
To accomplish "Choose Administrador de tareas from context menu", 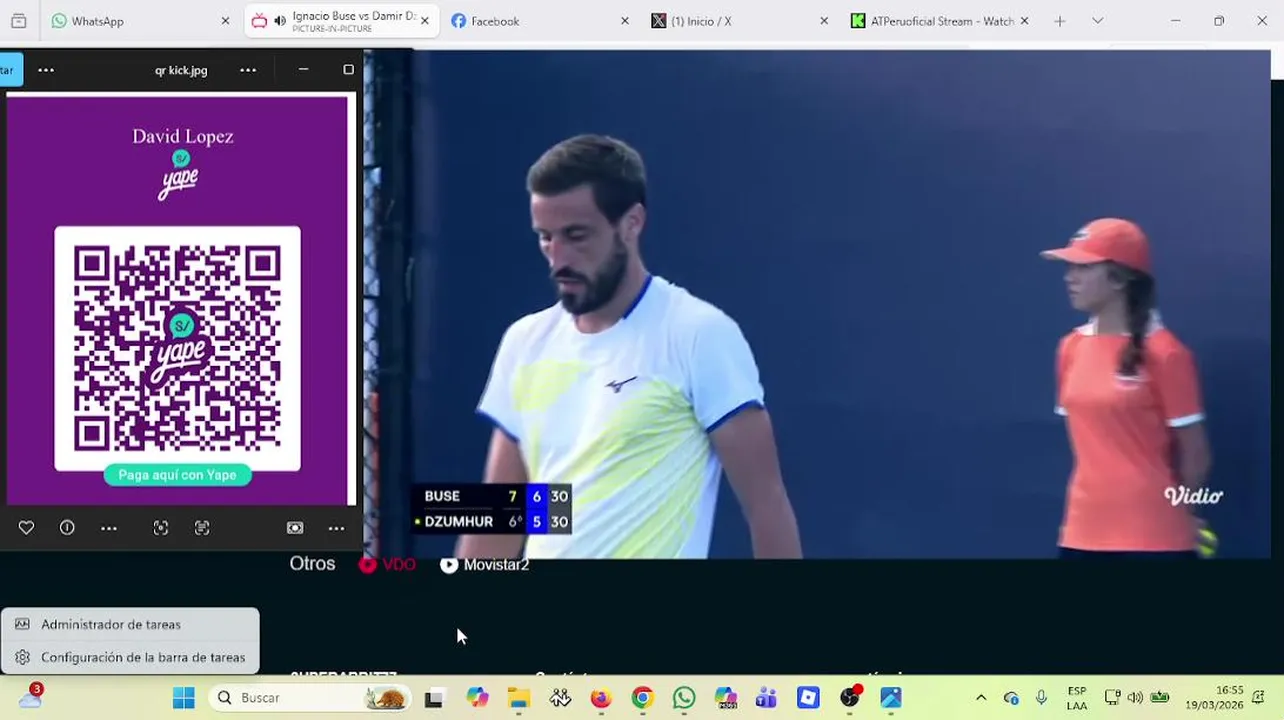I will tap(130, 624).
